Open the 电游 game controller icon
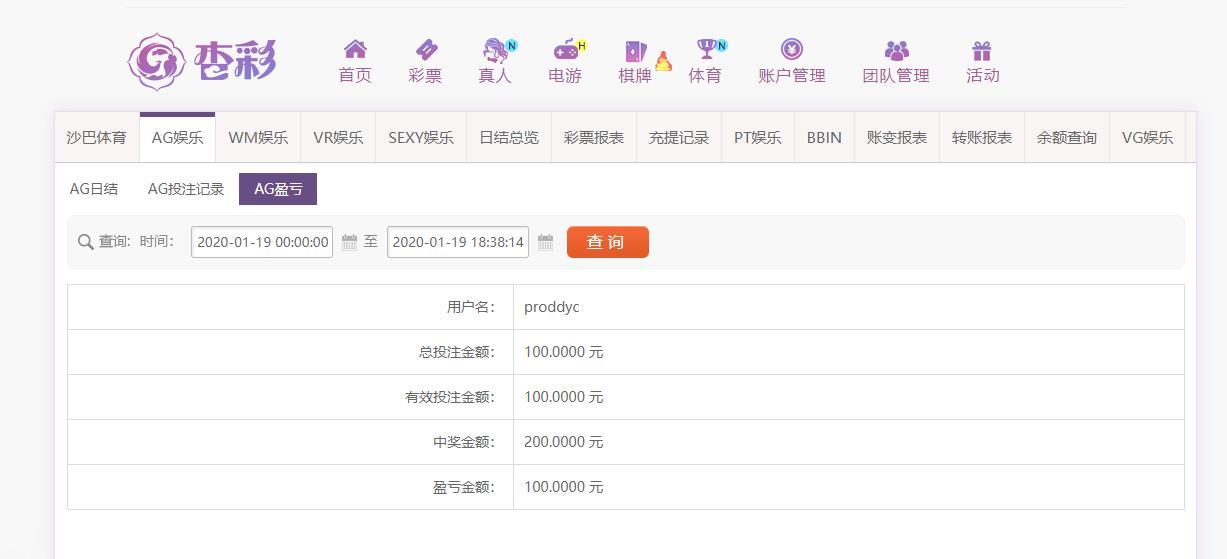This screenshot has width=1227, height=559. 566,49
